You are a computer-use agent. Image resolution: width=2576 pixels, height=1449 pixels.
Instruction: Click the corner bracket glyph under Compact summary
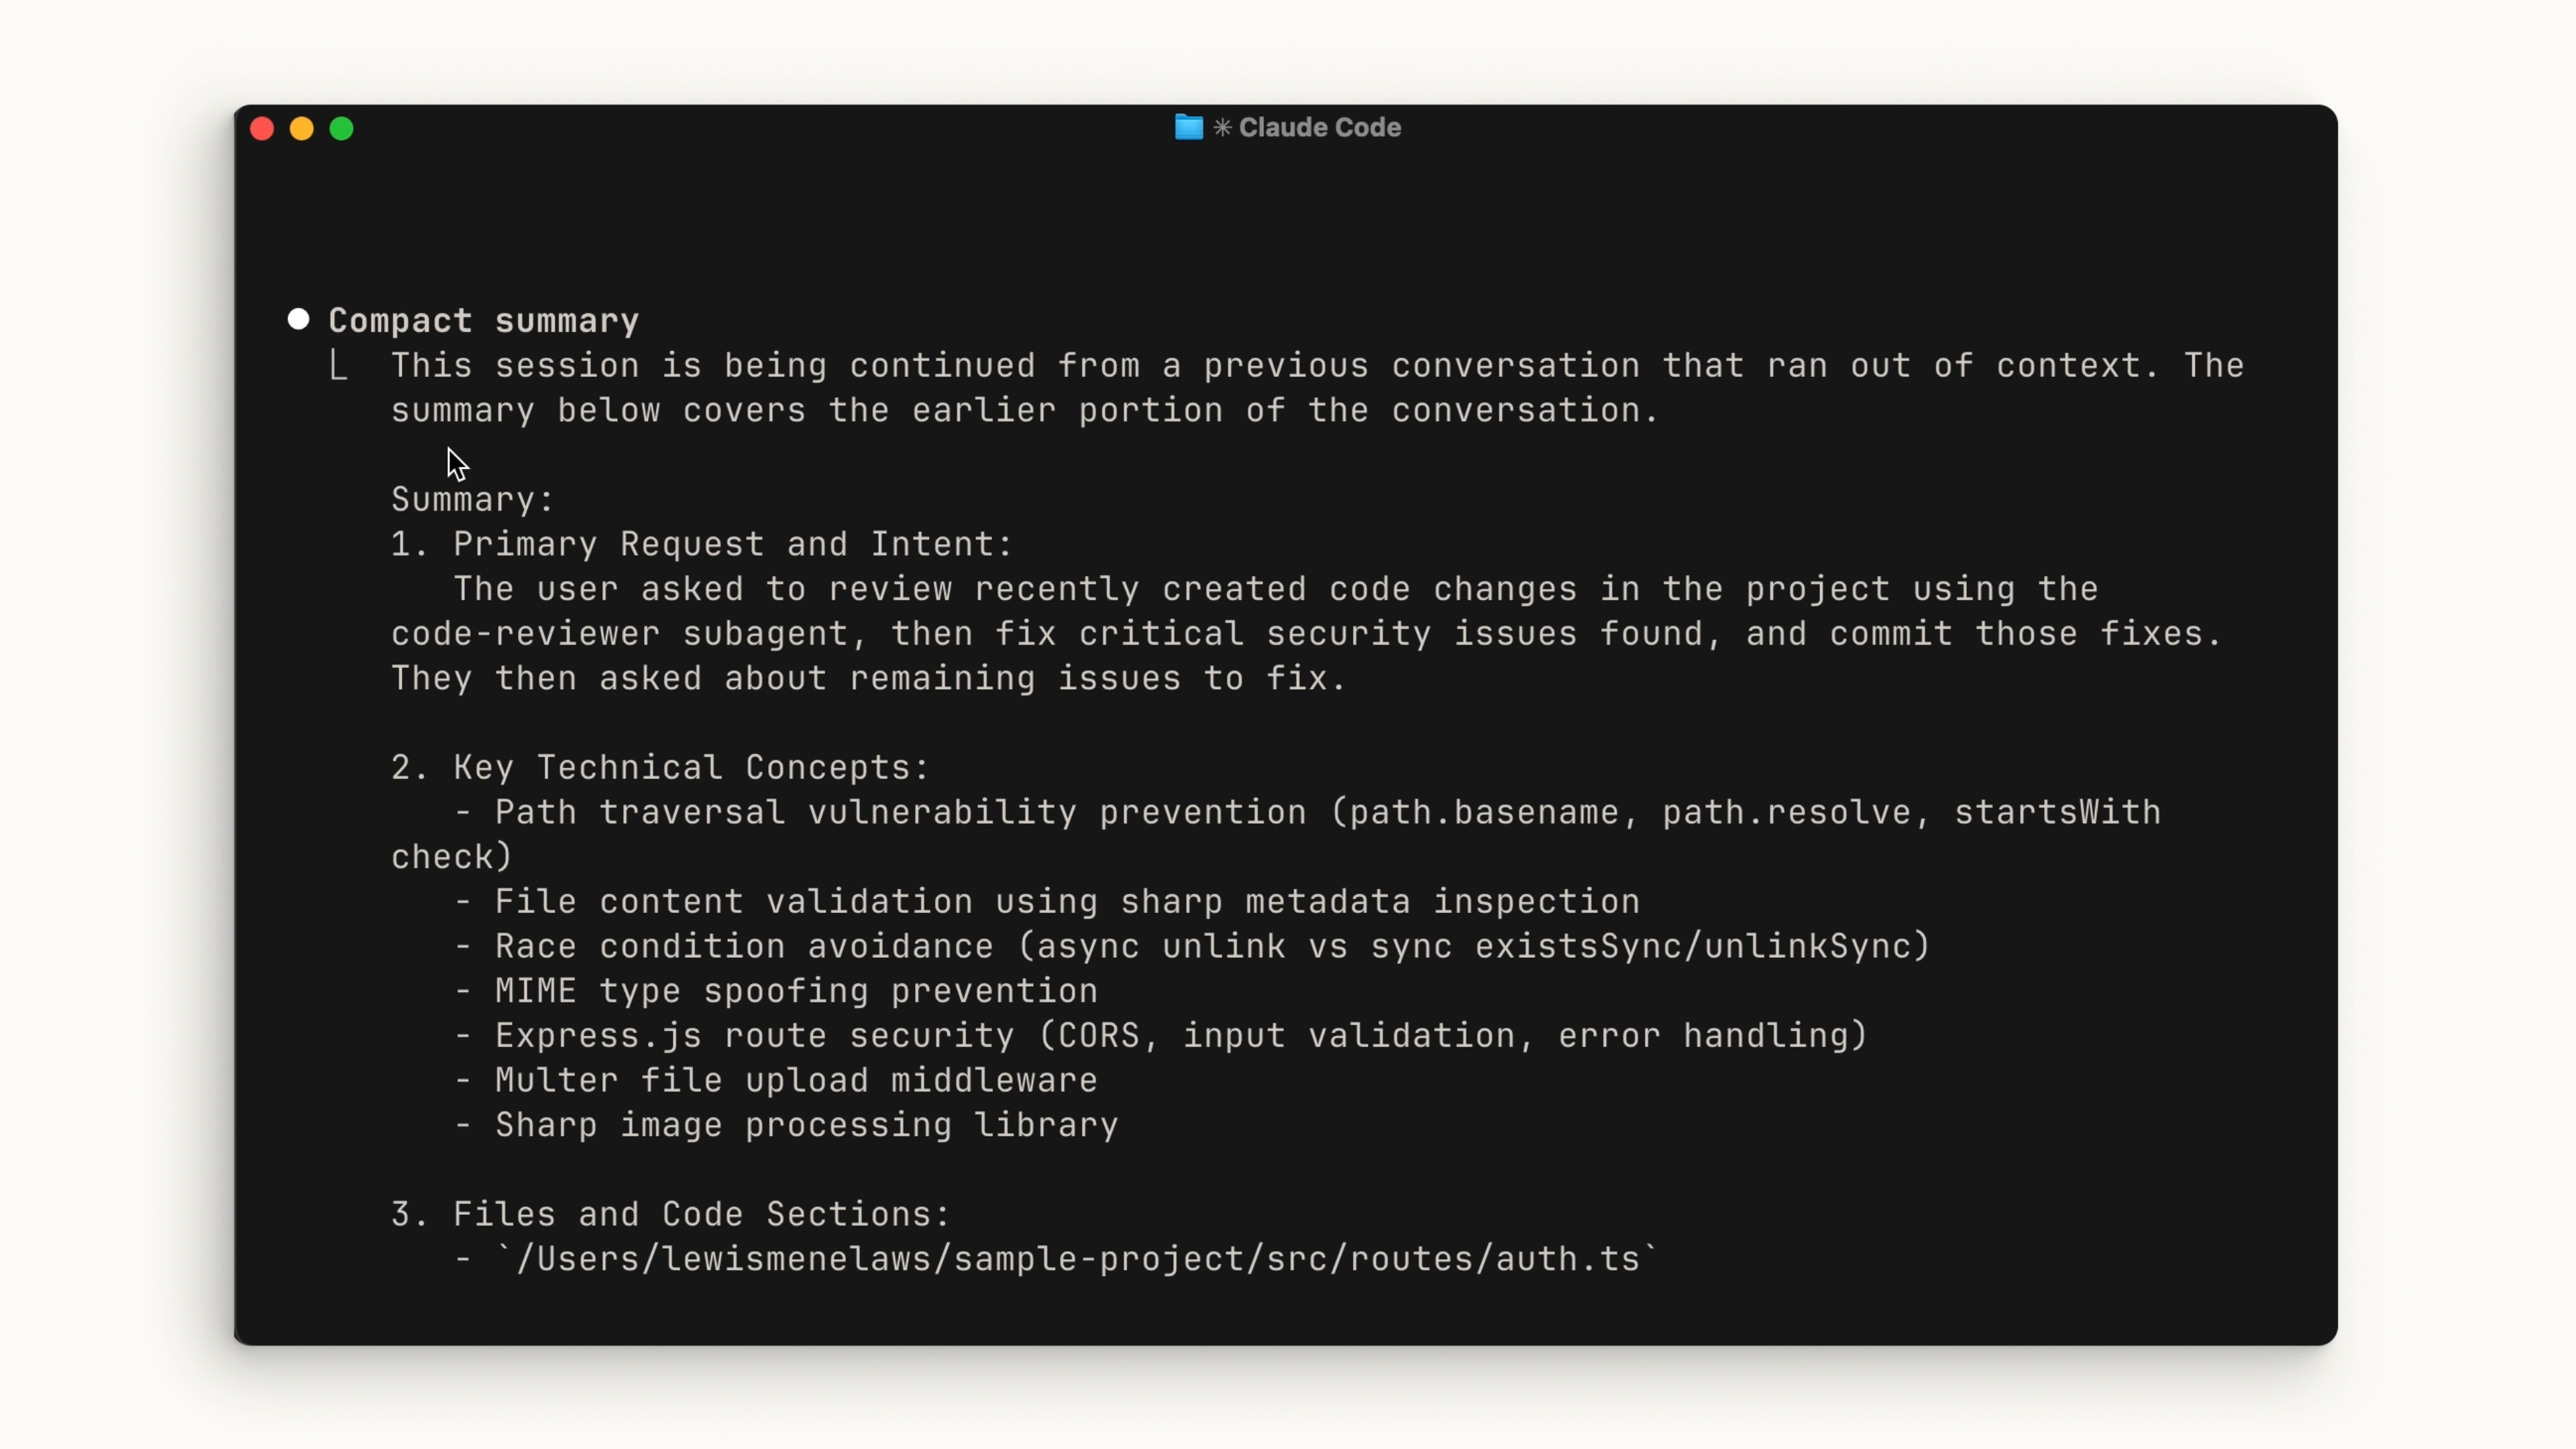point(339,366)
